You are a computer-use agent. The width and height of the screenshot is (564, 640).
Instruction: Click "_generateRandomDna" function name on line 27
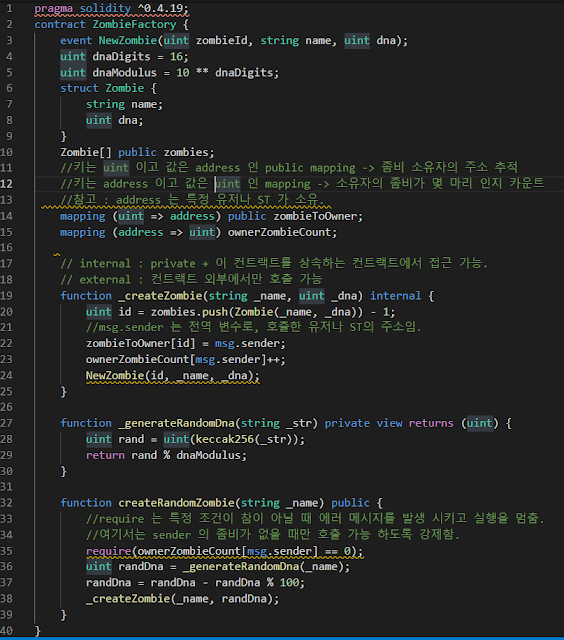176,423
